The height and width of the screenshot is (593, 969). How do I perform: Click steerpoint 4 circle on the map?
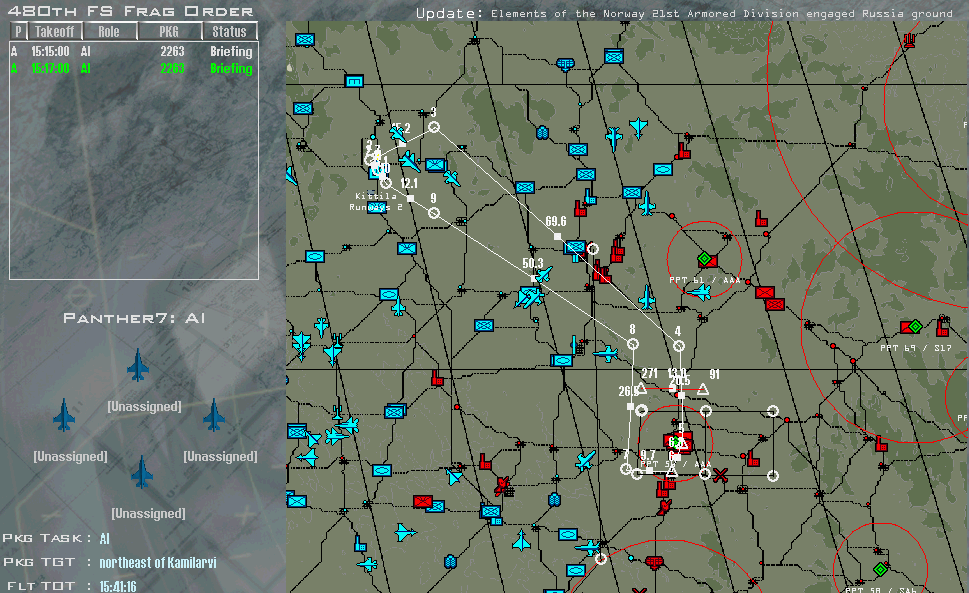click(x=679, y=346)
